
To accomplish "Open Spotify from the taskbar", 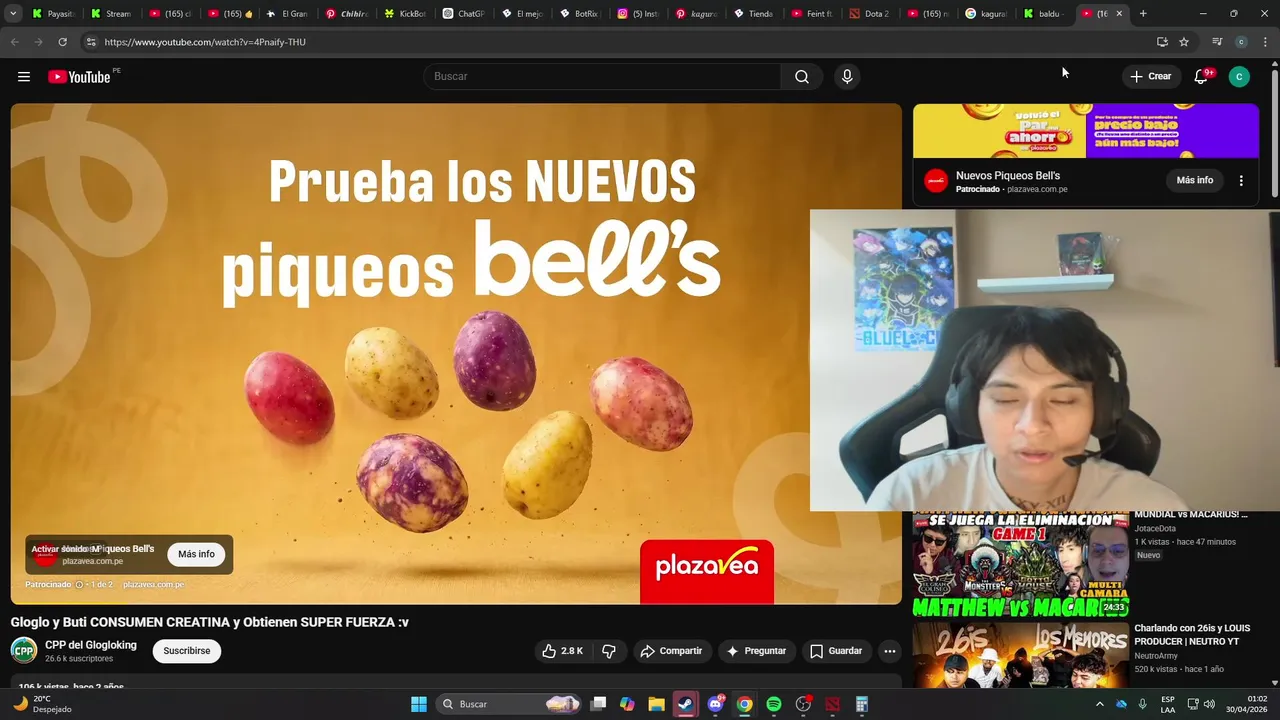I will 774,704.
